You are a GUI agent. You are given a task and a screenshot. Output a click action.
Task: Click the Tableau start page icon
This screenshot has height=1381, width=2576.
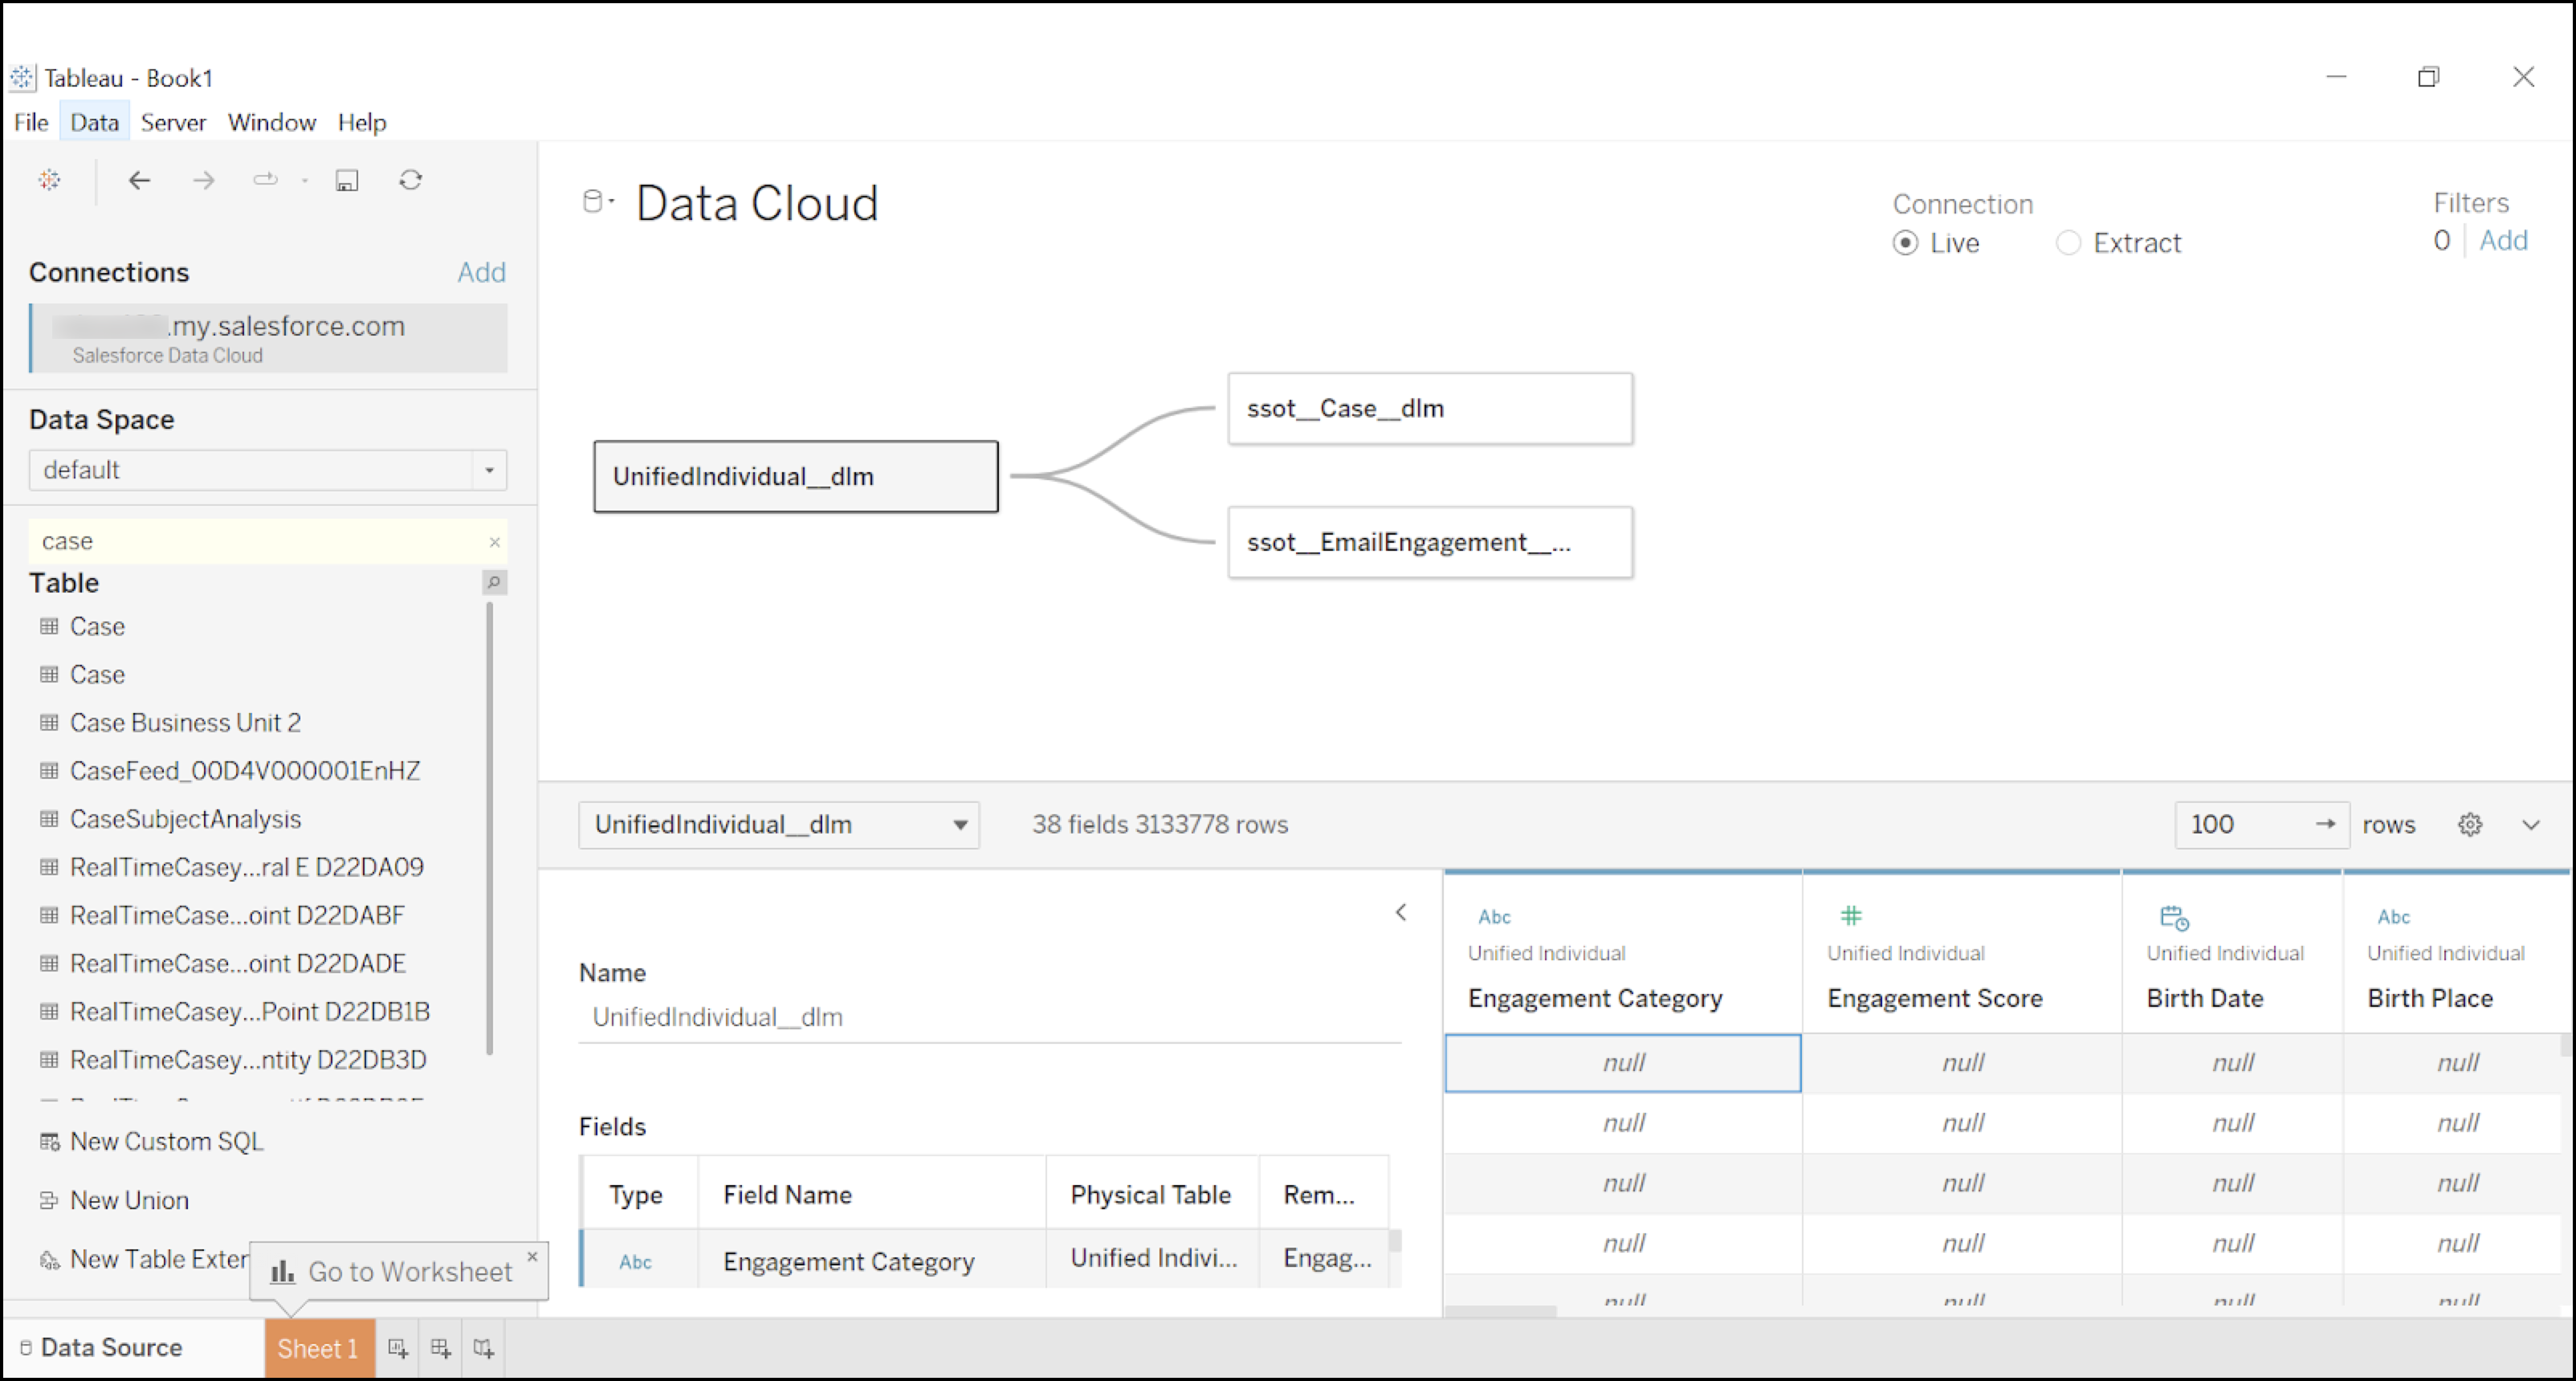coord(49,180)
